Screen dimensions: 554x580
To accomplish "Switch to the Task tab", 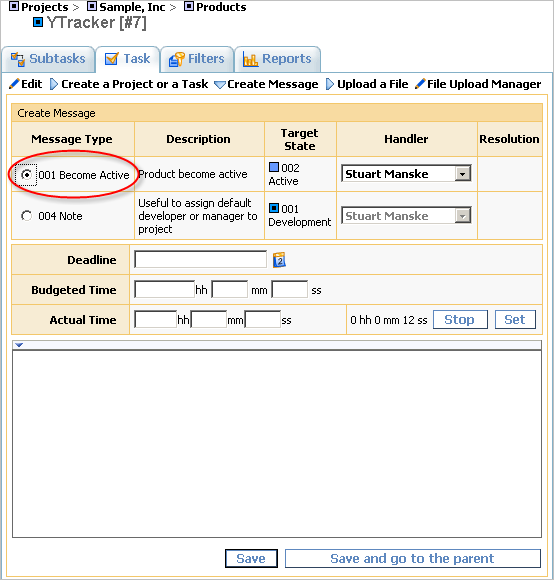I will (x=128, y=59).
